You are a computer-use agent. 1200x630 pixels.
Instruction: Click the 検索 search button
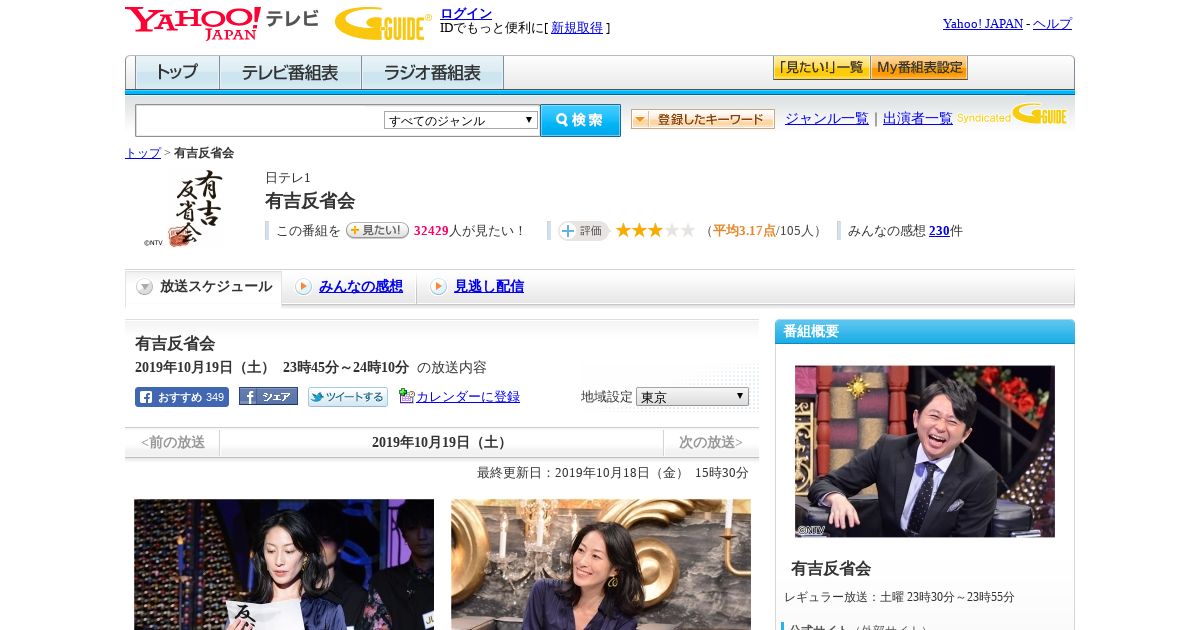pos(580,120)
